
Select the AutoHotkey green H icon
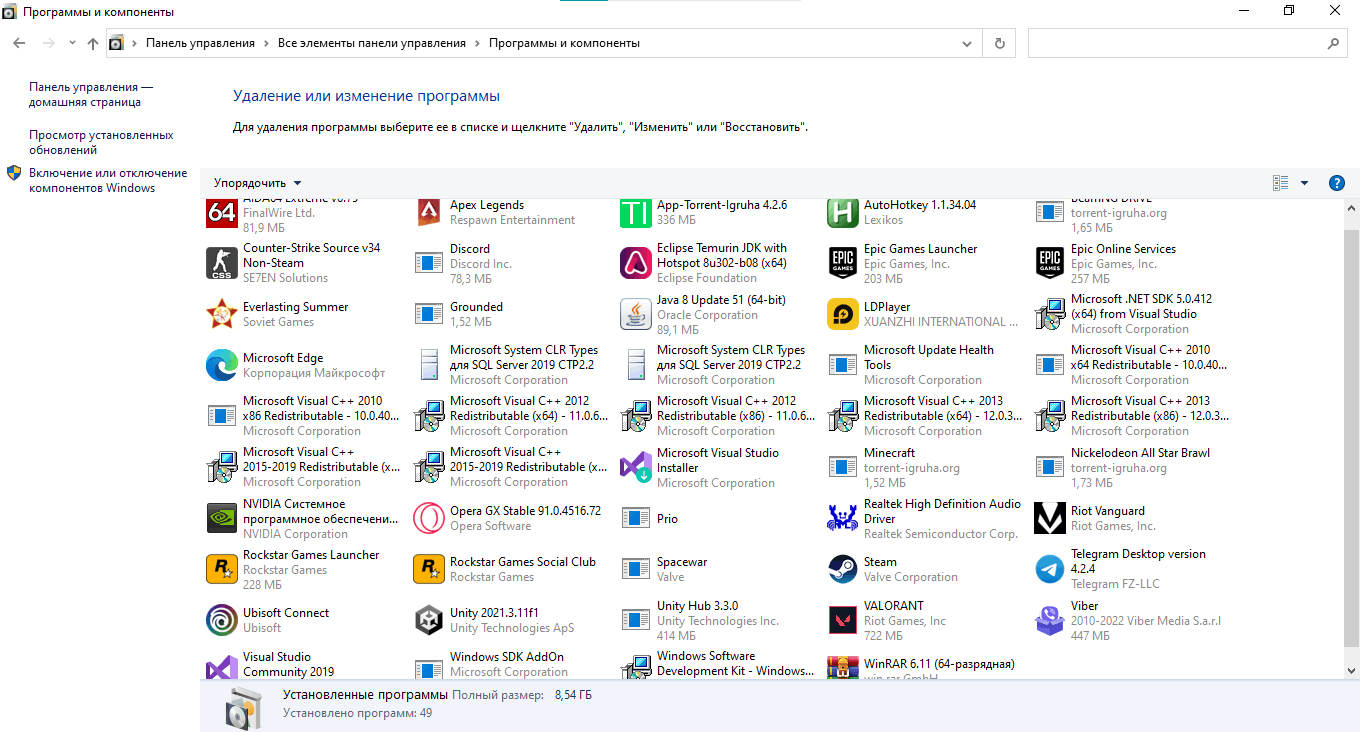point(843,212)
